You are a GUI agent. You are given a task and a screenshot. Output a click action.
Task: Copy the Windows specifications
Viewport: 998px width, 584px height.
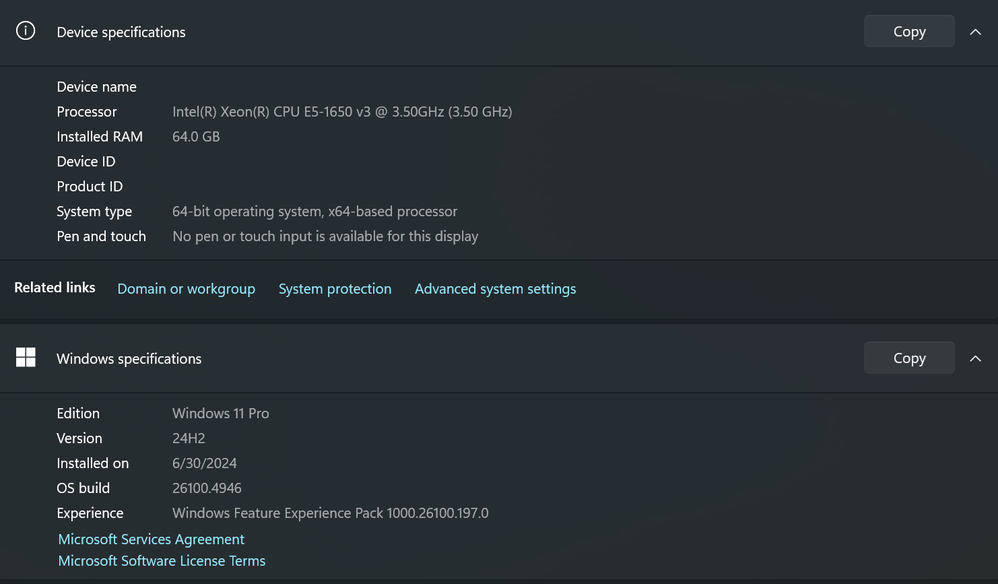(x=909, y=358)
